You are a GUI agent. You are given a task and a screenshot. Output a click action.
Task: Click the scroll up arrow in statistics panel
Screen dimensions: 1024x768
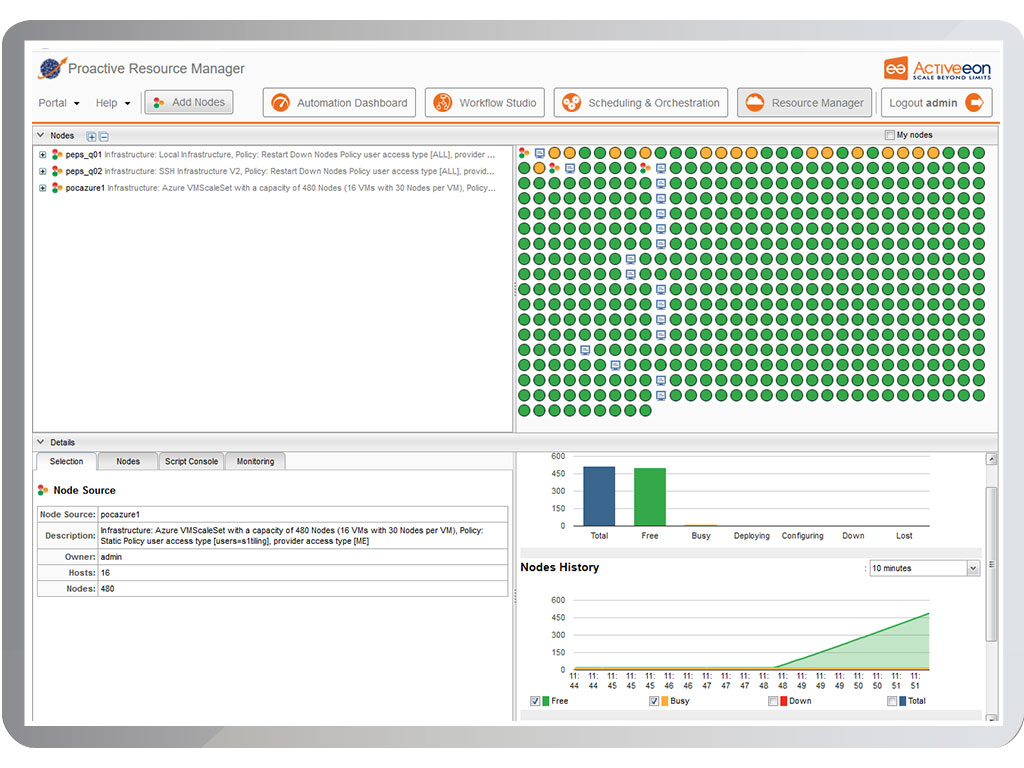click(991, 459)
